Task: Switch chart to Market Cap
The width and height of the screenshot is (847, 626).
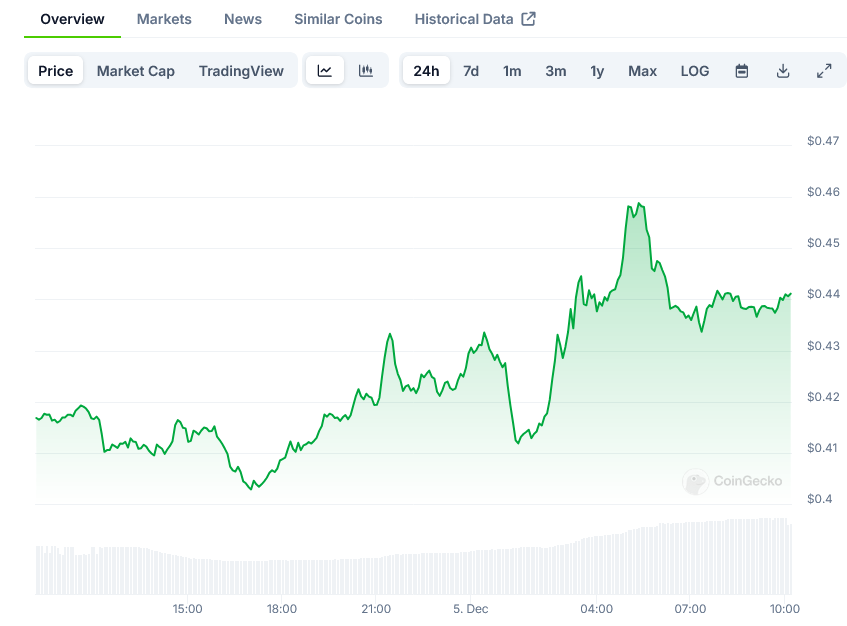Action: (136, 71)
